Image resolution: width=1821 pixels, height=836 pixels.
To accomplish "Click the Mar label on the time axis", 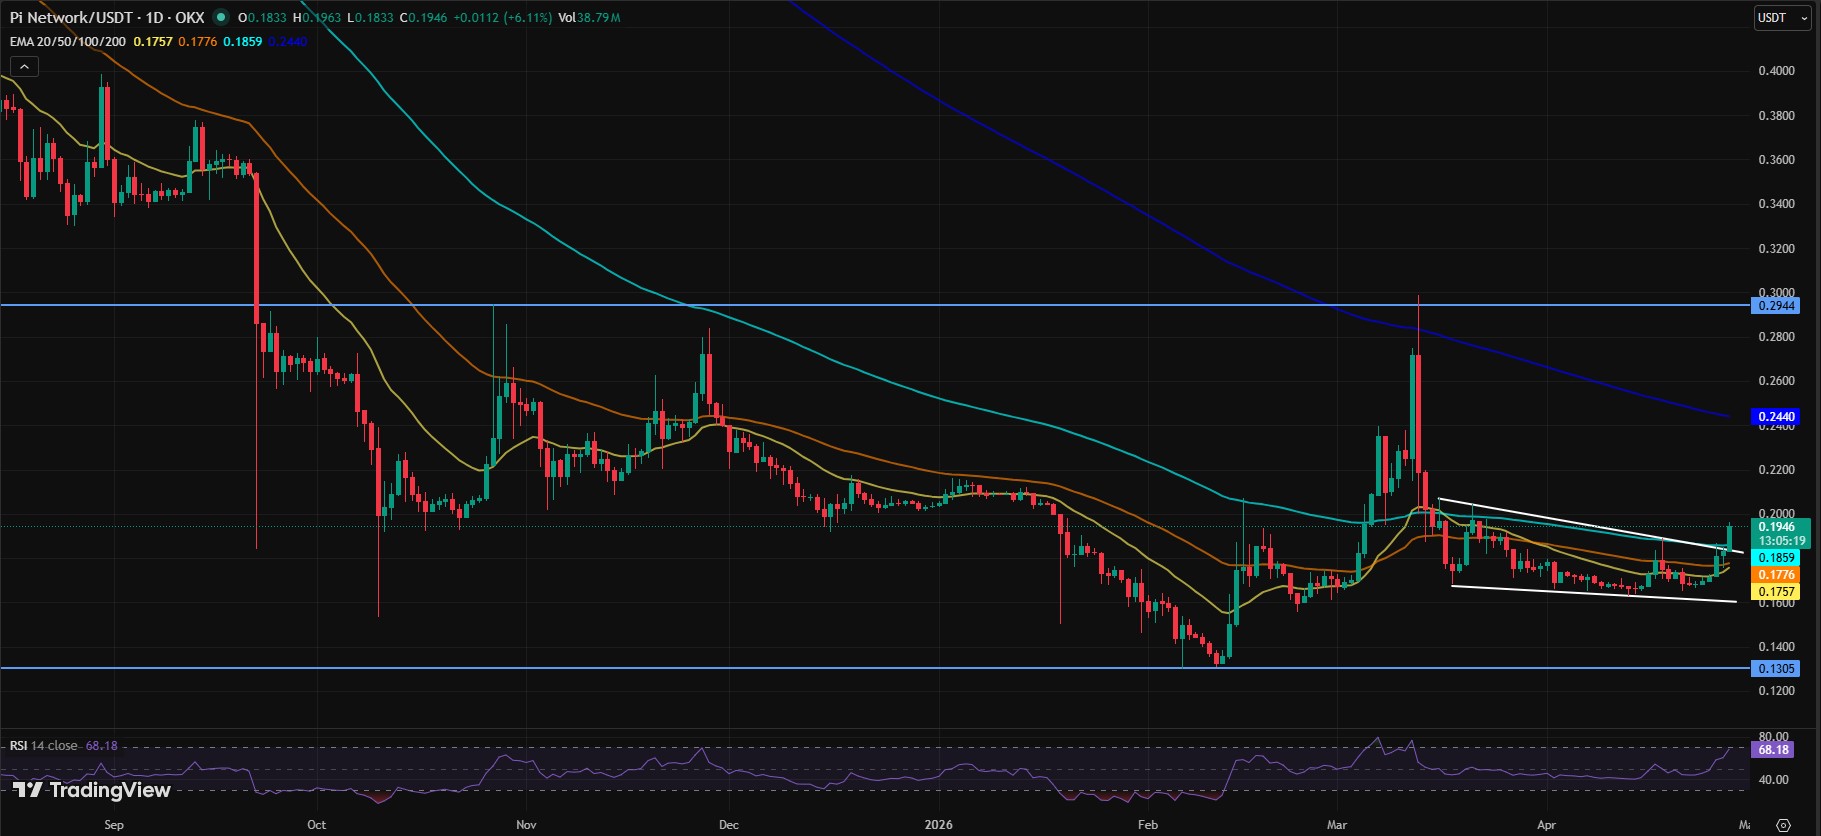I will (x=1337, y=825).
